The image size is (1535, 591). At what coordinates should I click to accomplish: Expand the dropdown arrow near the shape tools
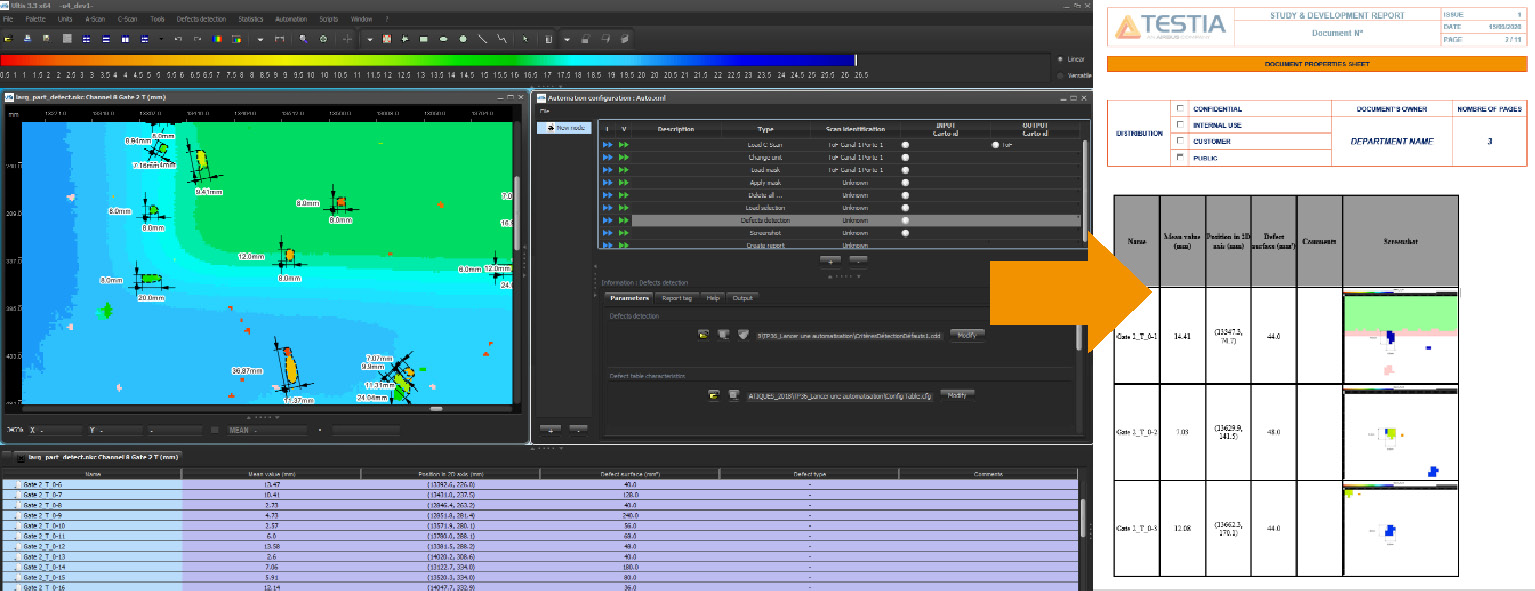(369, 39)
